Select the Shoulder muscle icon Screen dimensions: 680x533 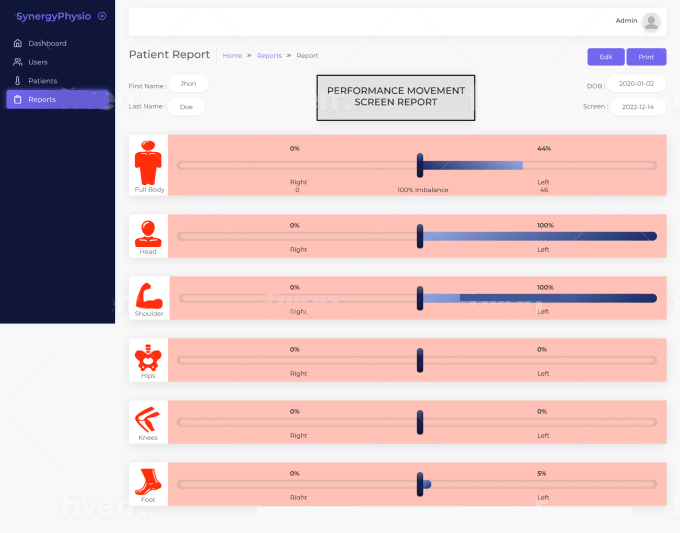coord(148,294)
